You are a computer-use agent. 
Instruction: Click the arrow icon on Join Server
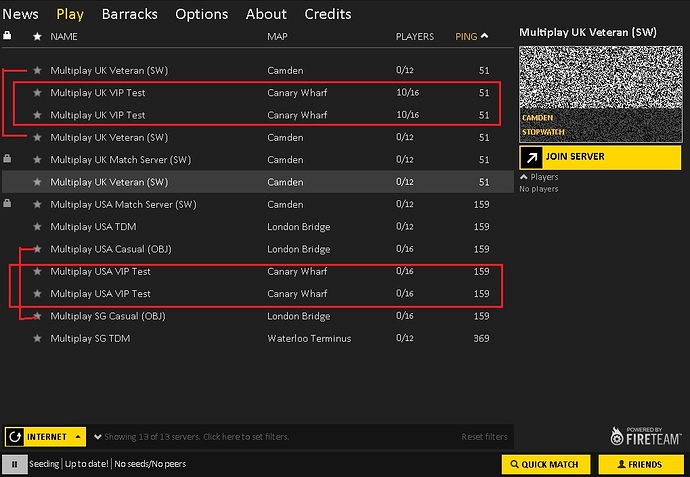533,157
